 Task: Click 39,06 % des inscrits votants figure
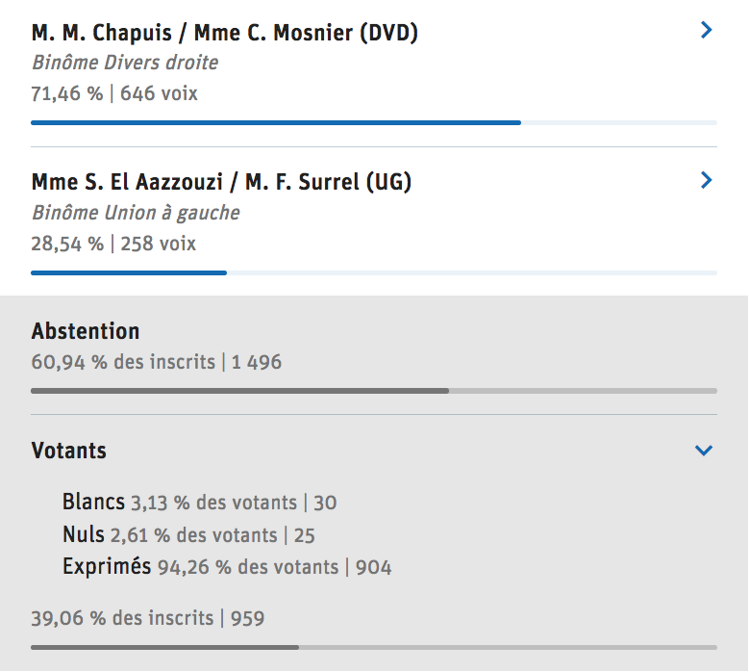click(148, 618)
